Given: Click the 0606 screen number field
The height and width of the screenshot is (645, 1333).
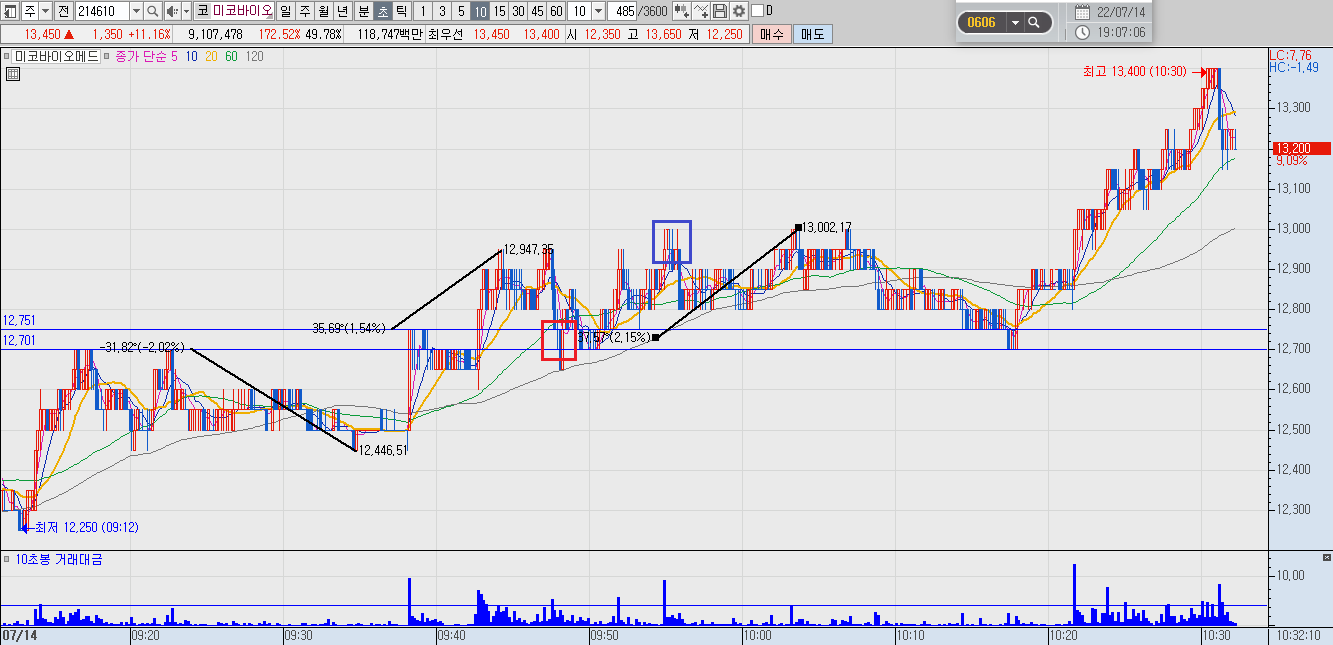Looking at the screenshot, I should [x=982, y=22].
